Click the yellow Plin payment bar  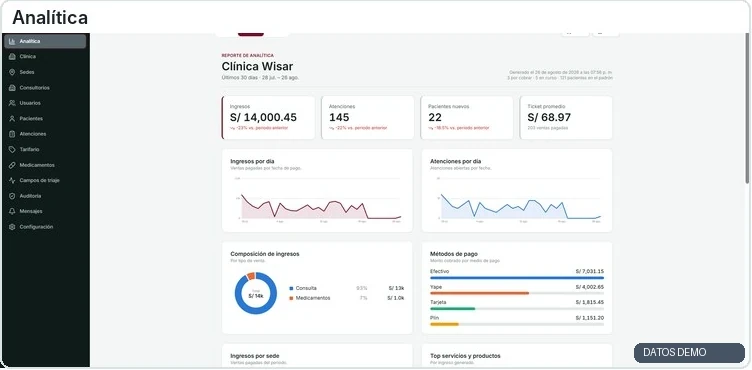click(x=445, y=324)
